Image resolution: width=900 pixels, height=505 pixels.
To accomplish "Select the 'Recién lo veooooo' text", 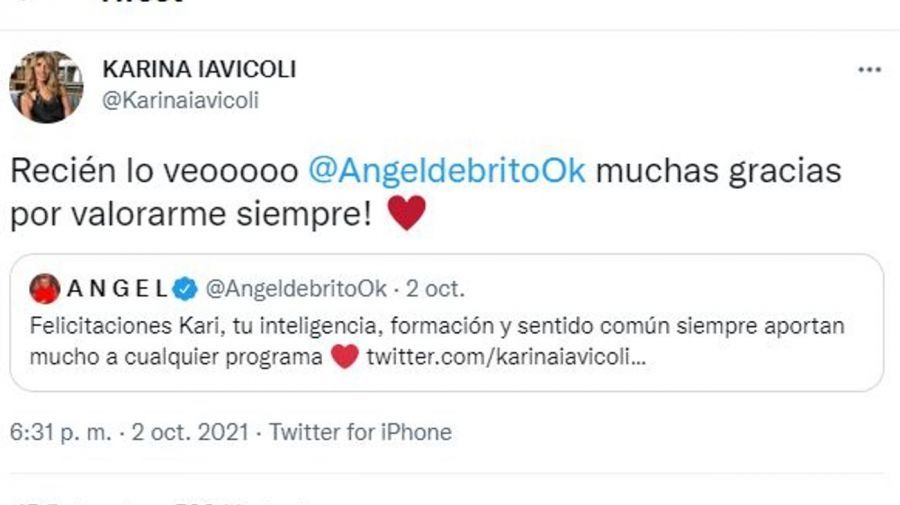I will [x=154, y=170].
